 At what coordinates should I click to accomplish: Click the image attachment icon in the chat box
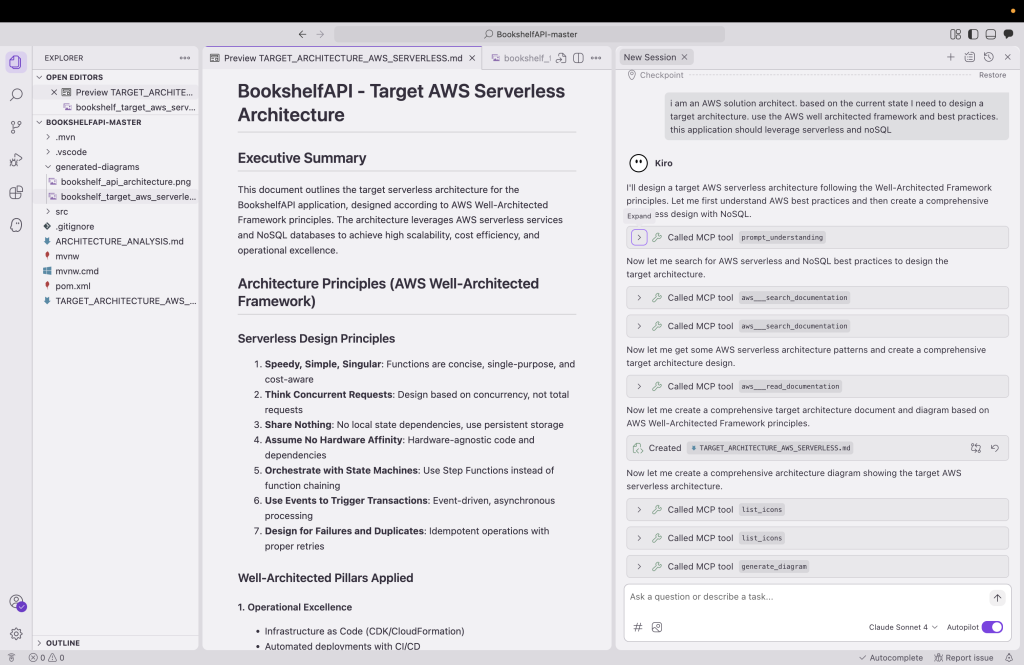(658, 625)
